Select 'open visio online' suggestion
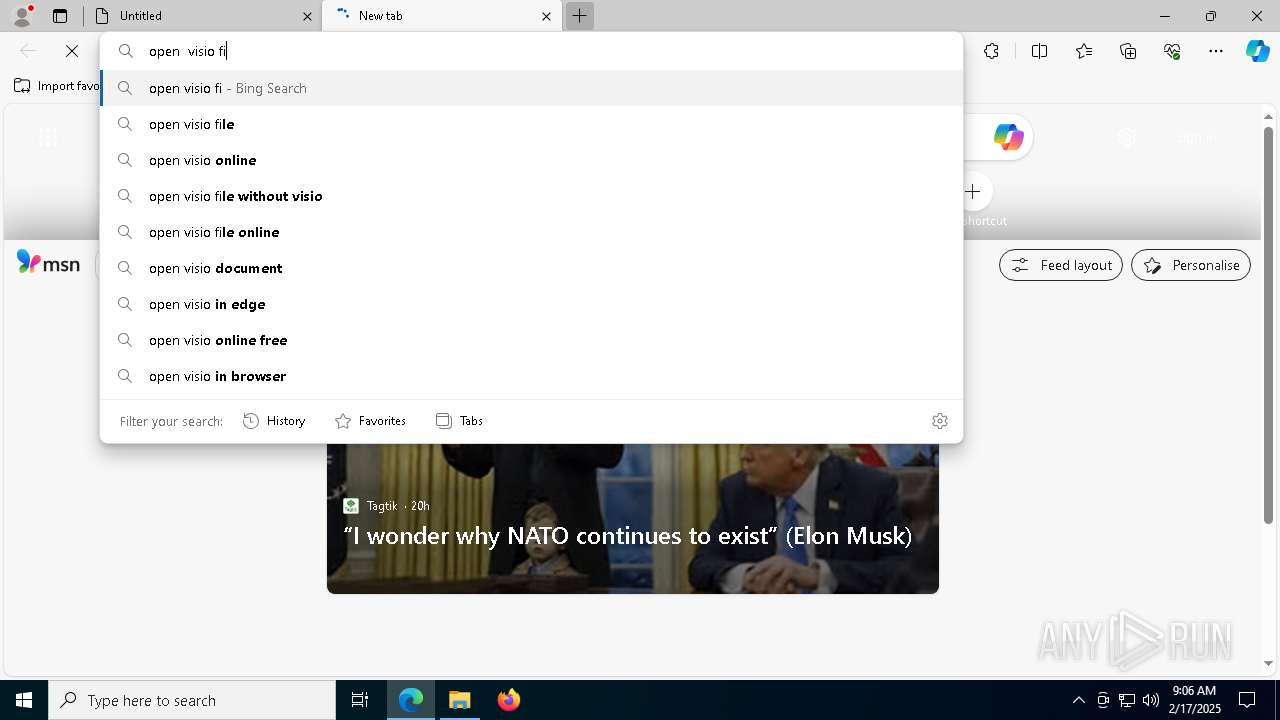This screenshot has width=1280, height=720. tap(532, 160)
